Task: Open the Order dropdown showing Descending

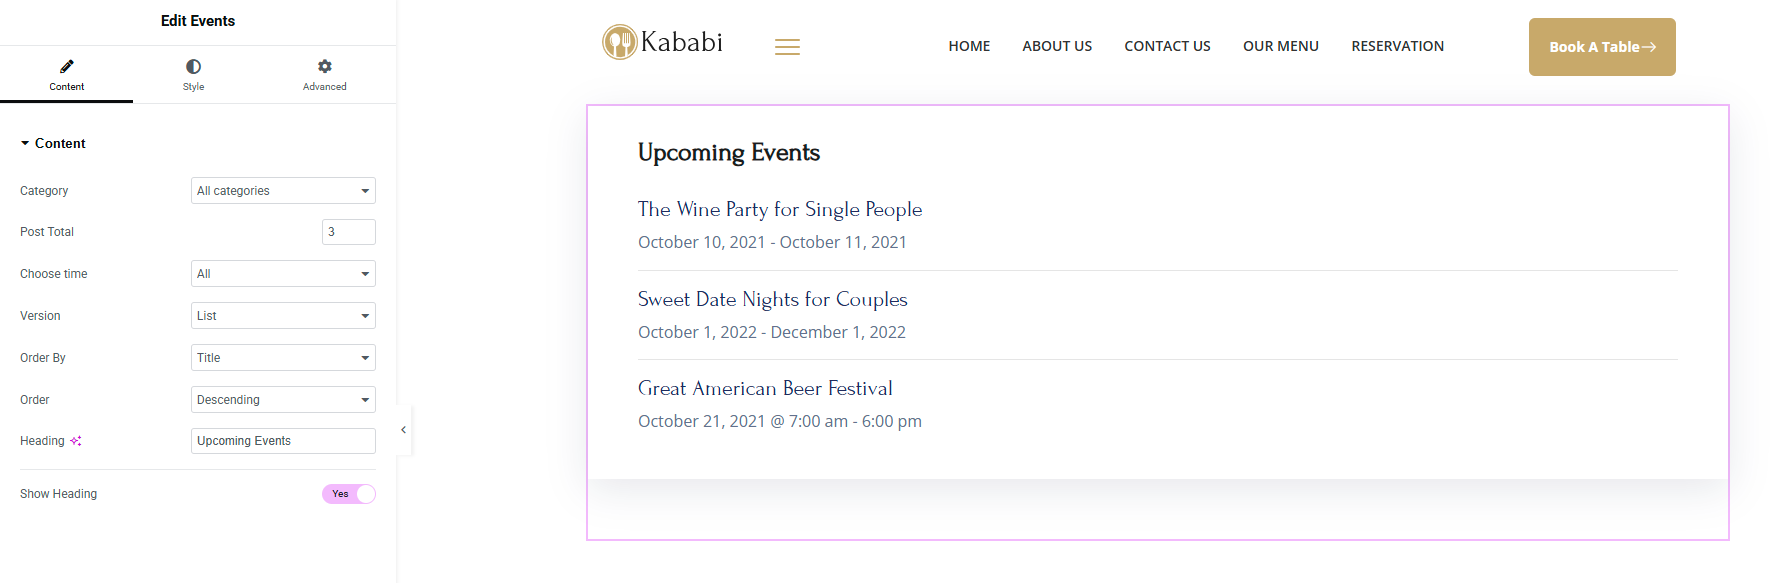Action: (283, 400)
